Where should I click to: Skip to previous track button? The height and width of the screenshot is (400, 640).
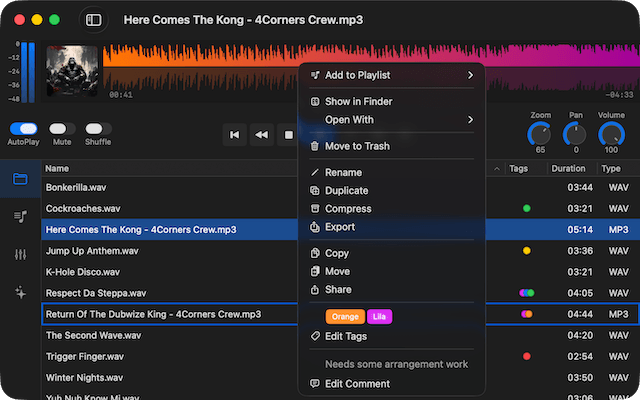[235, 135]
